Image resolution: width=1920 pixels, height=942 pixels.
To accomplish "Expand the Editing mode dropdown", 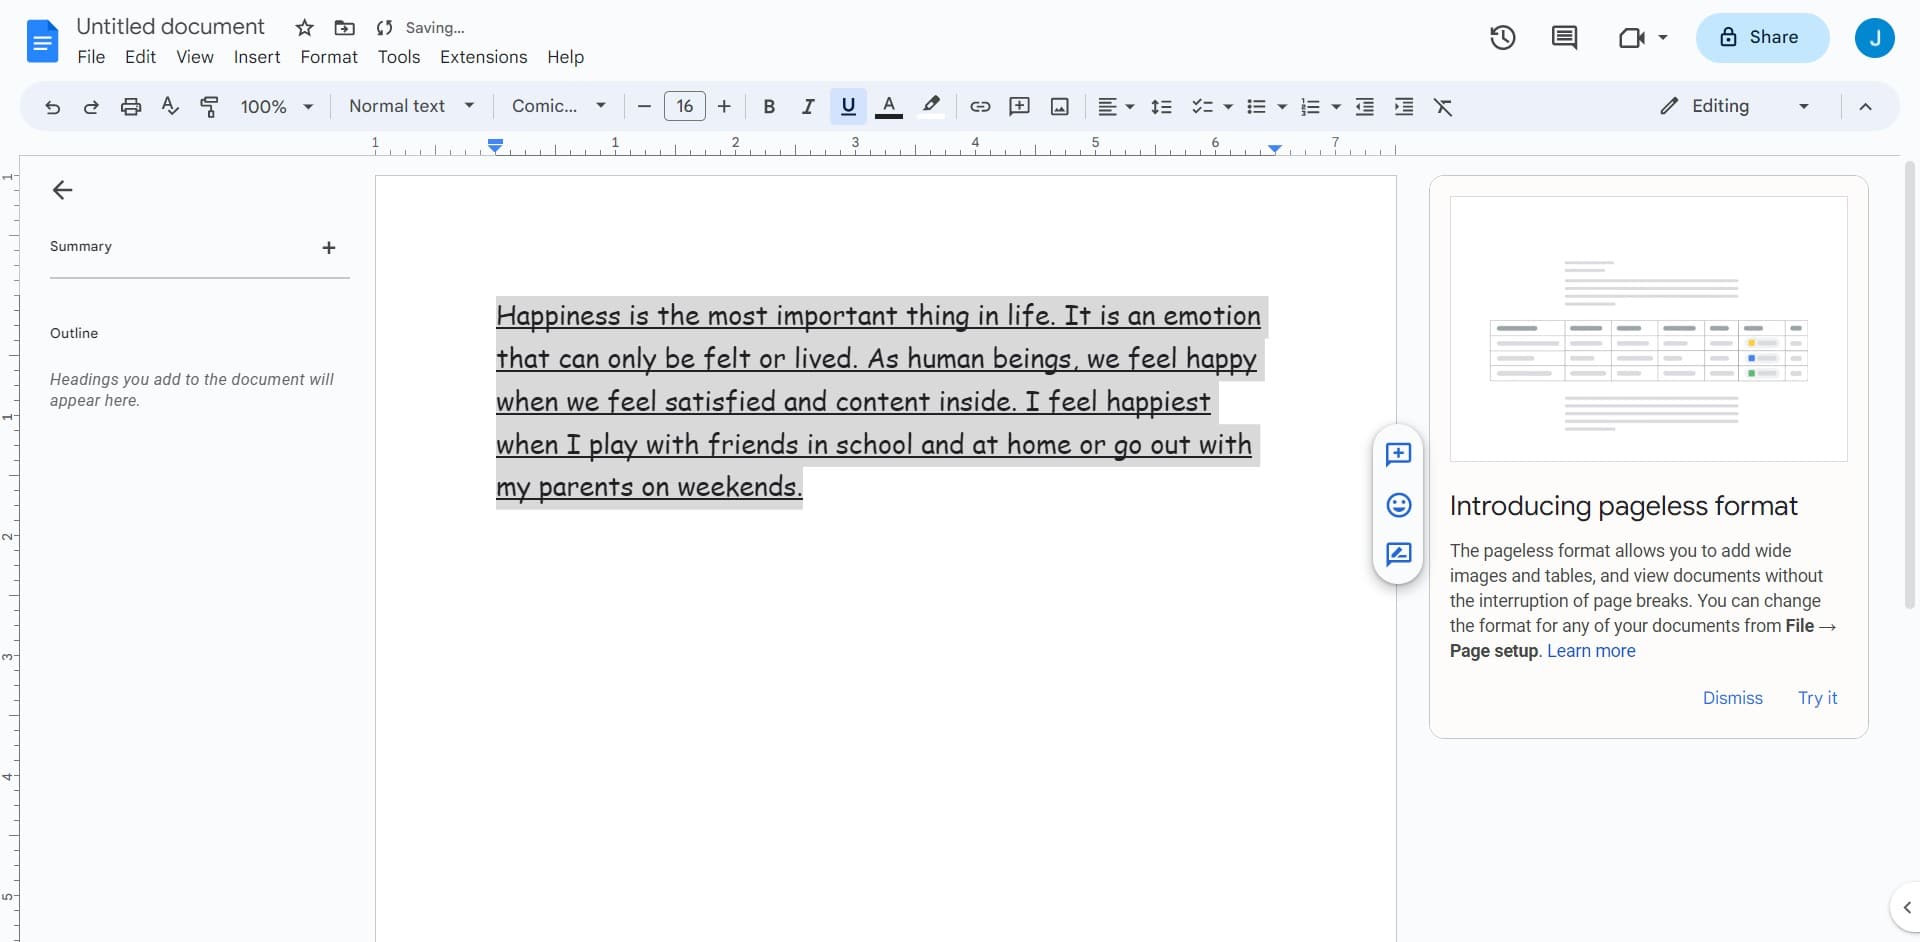I will tap(1734, 106).
